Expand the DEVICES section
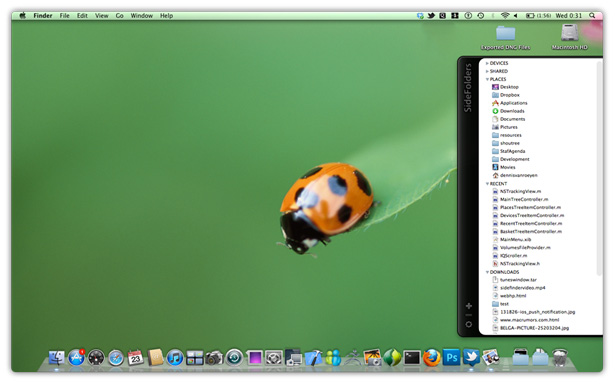Image resolution: width=615 pixels, height=387 pixels. [487, 63]
